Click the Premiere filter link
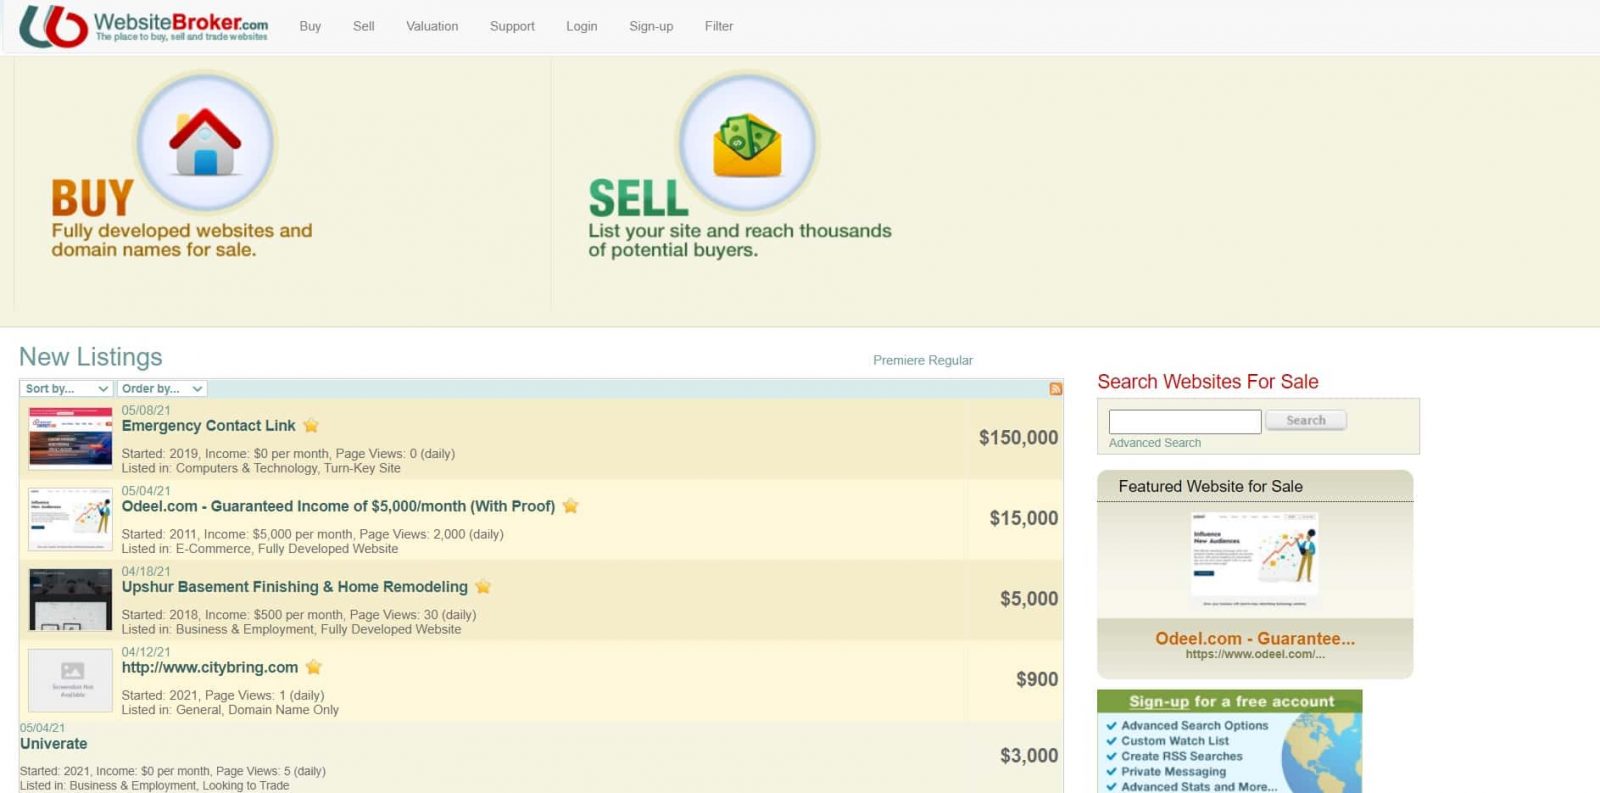This screenshot has width=1600, height=793. coord(899,360)
